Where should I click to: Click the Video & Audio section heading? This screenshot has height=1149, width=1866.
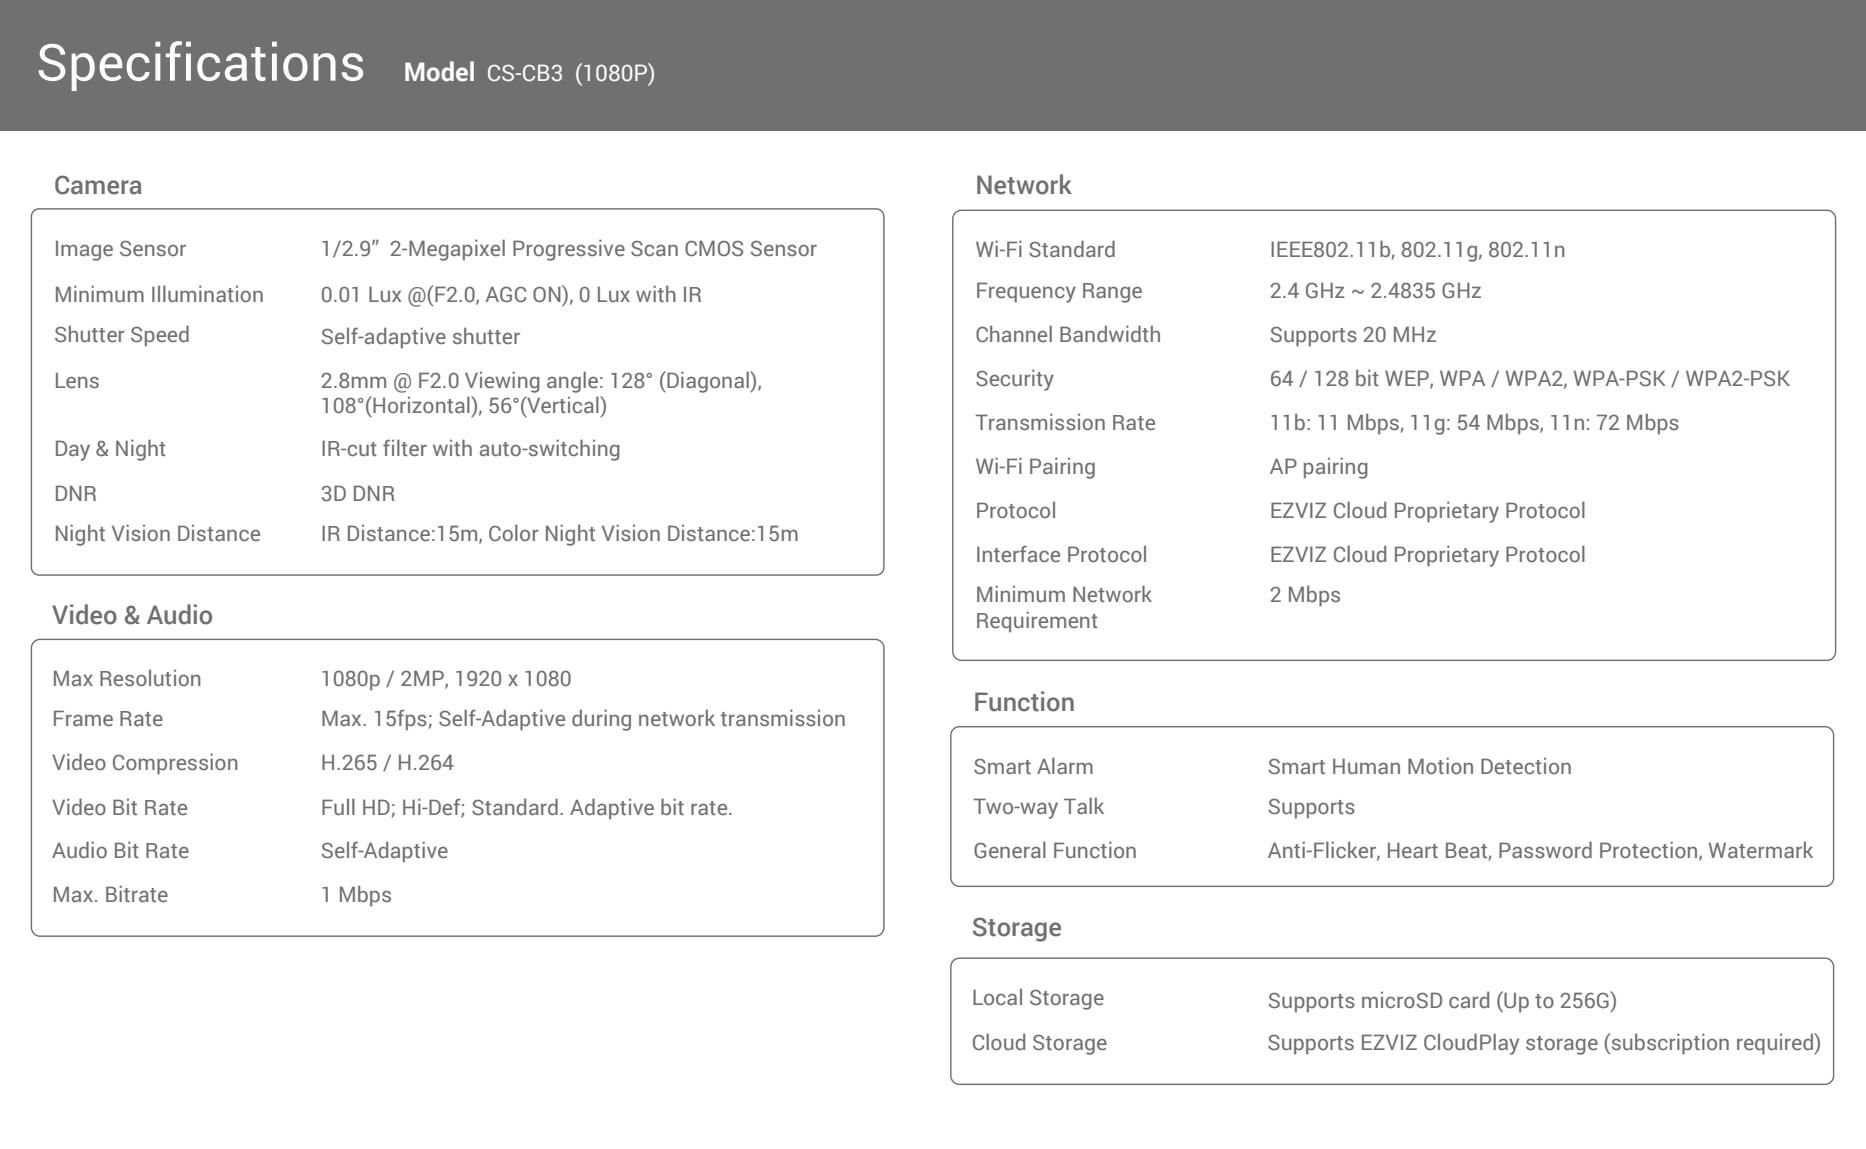pos(132,615)
